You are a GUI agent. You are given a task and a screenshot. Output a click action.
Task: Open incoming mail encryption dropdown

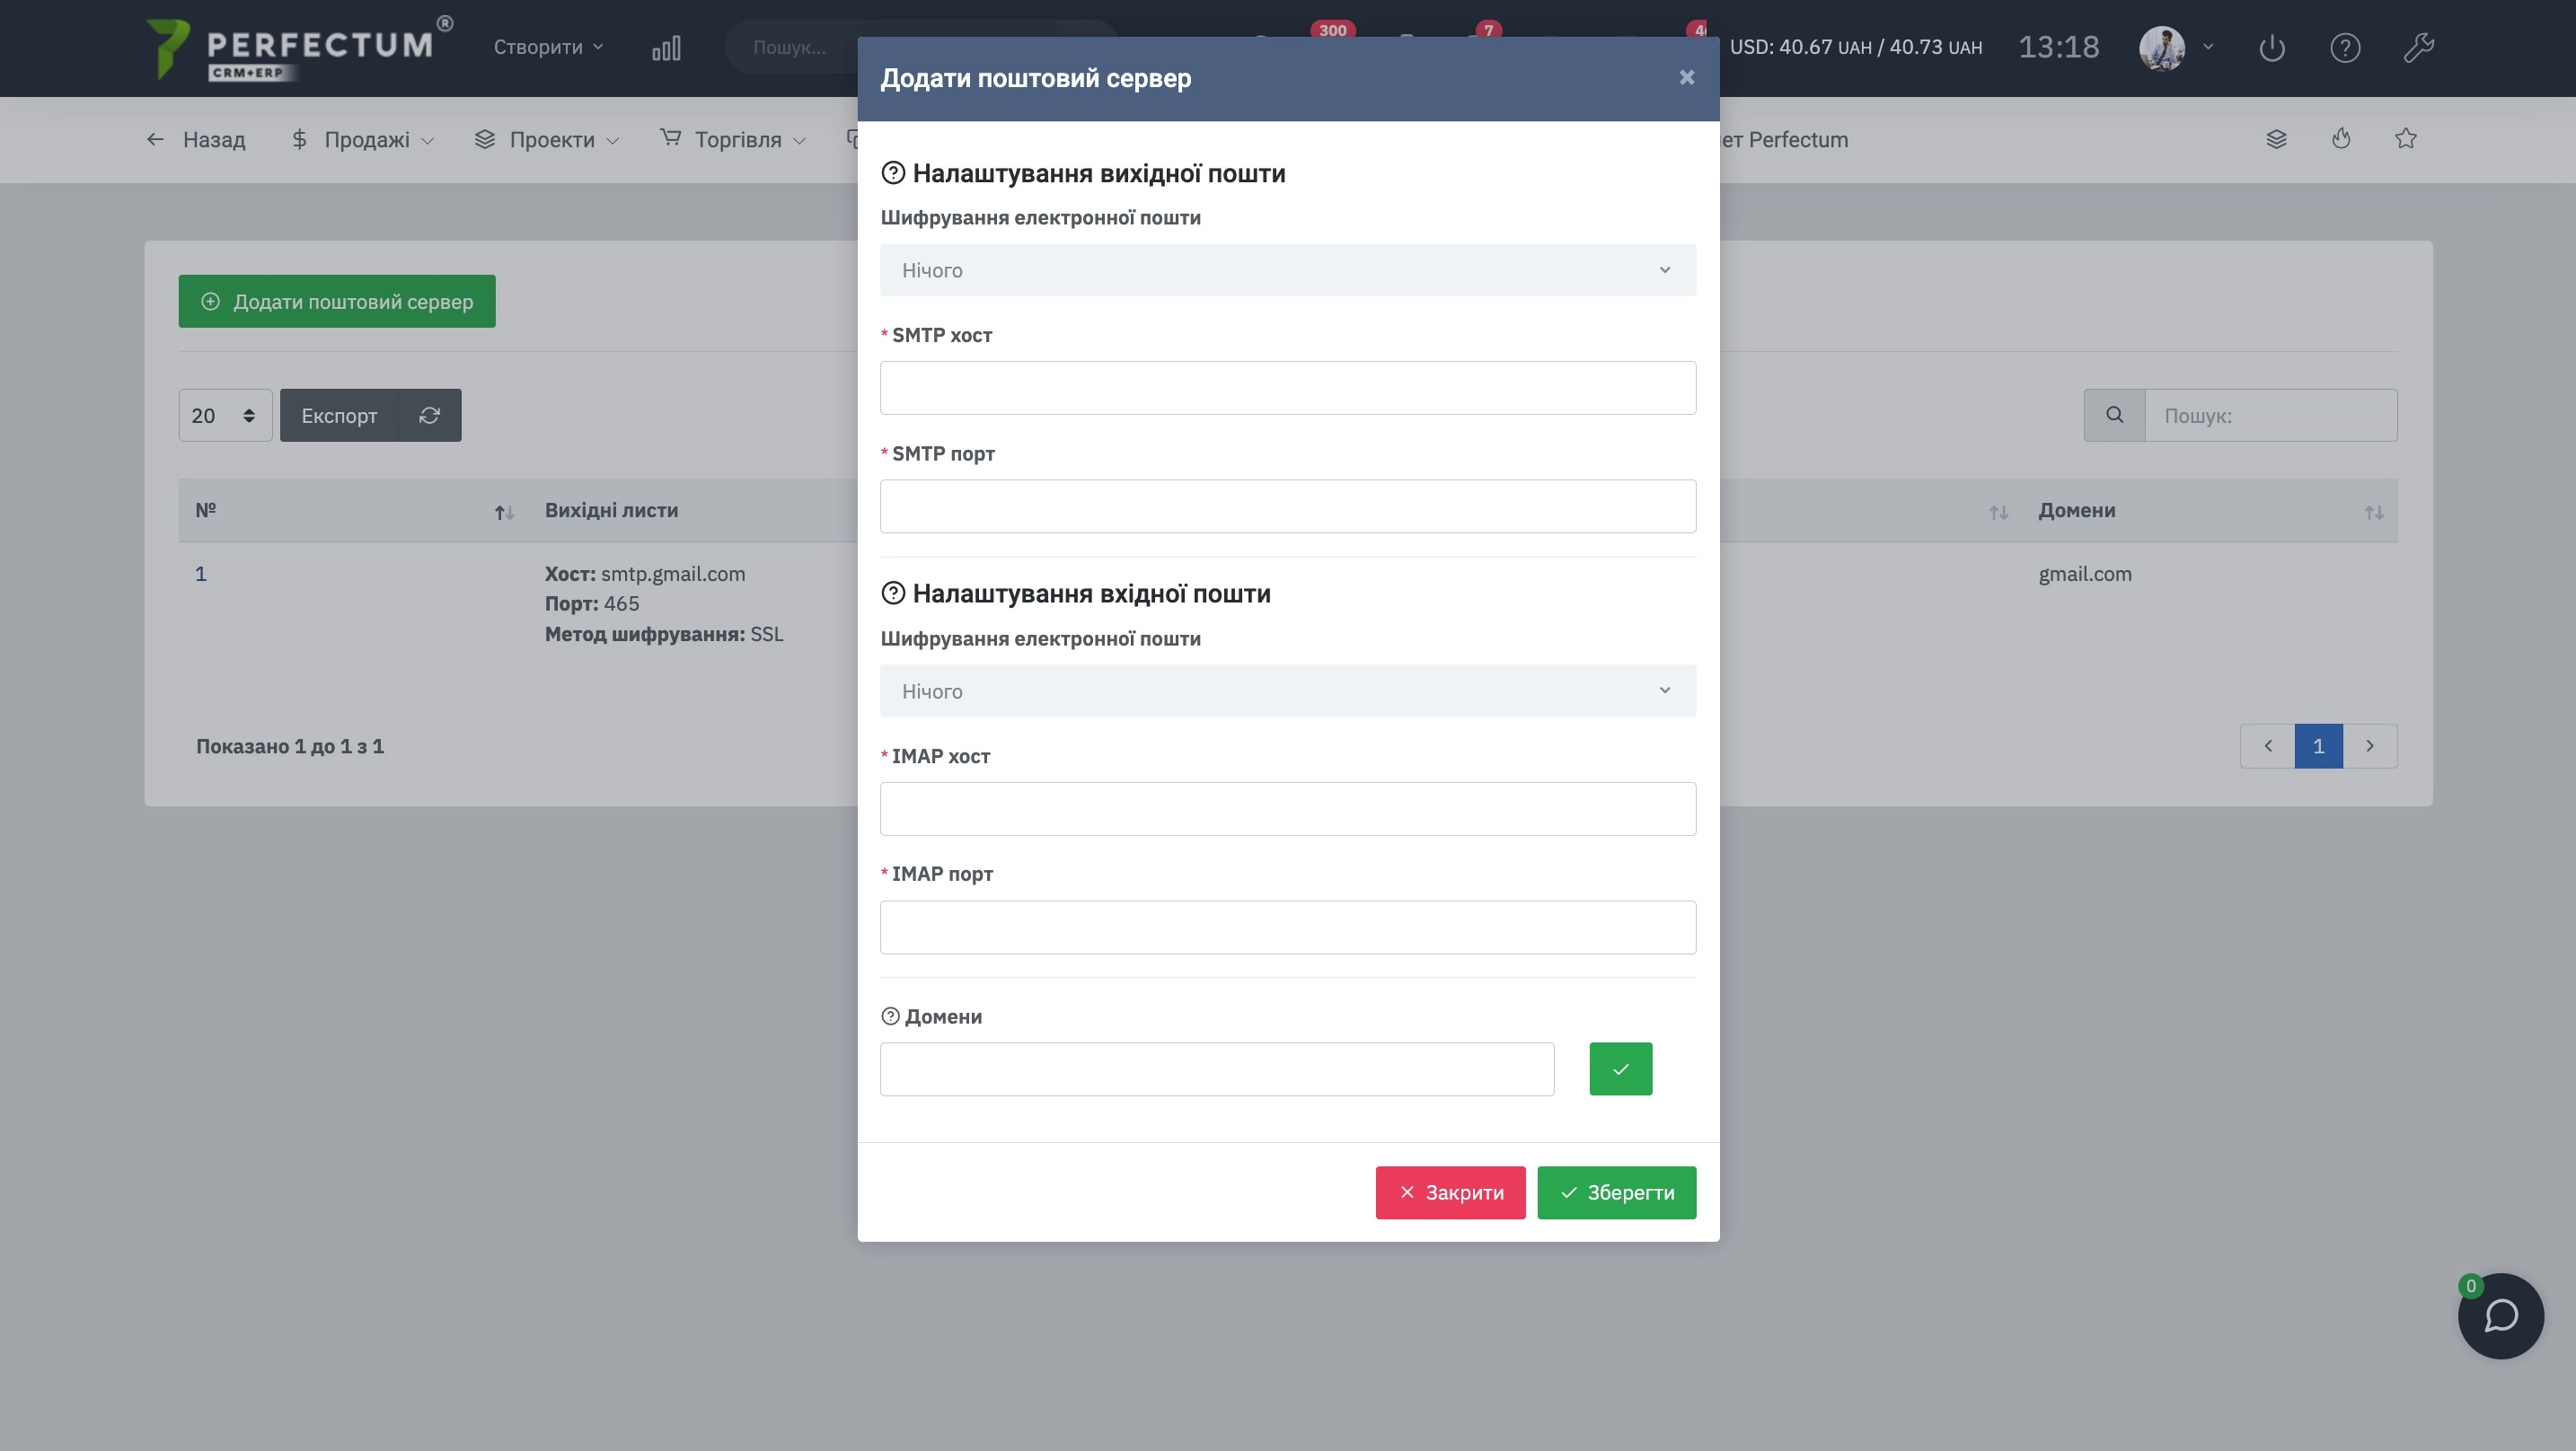point(1288,691)
